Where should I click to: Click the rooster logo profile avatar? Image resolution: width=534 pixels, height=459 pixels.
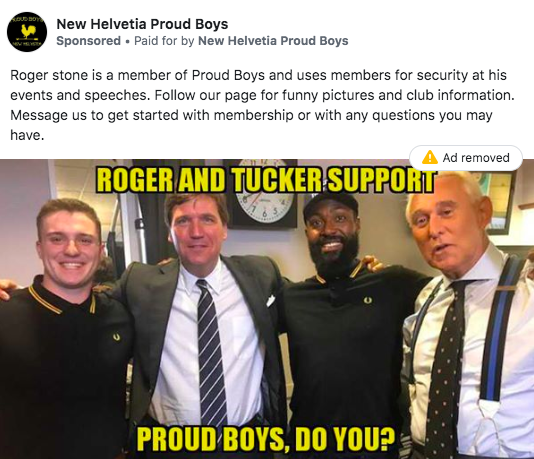[x=27, y=32]
